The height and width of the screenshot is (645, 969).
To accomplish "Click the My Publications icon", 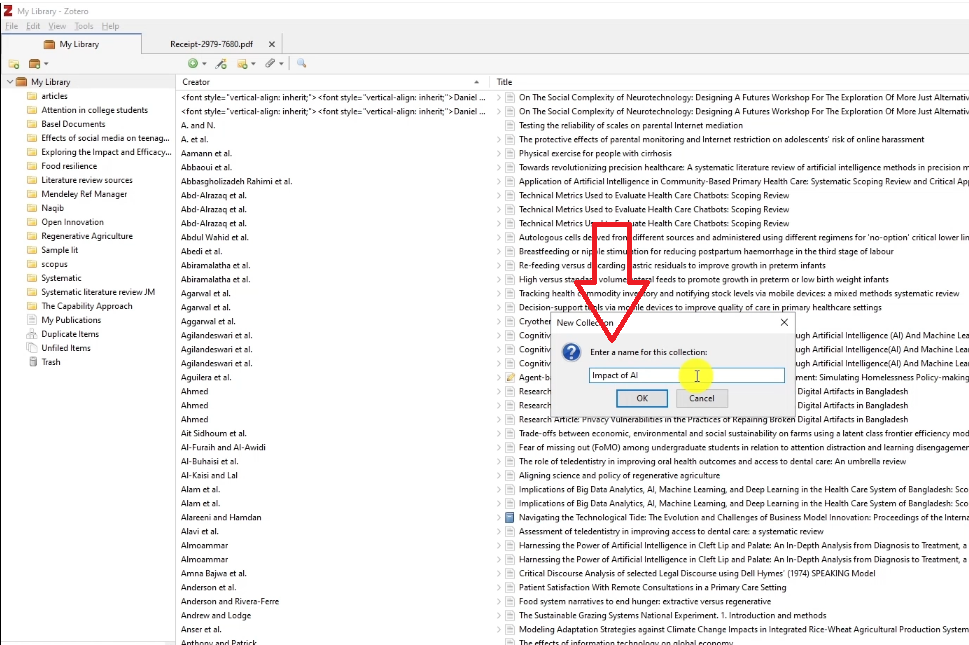I will tap(32, 320).
